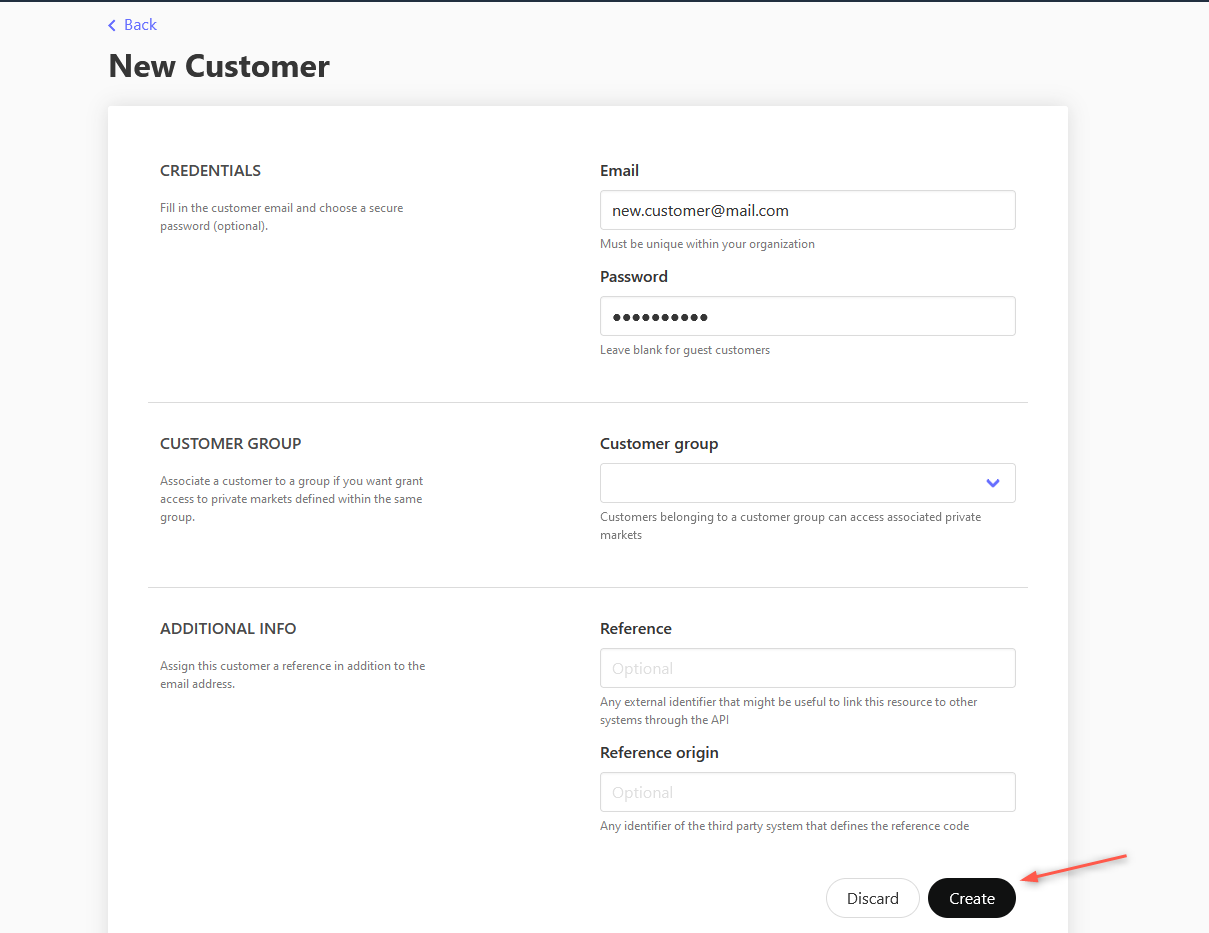Click the Password input field

click(807, 316)
